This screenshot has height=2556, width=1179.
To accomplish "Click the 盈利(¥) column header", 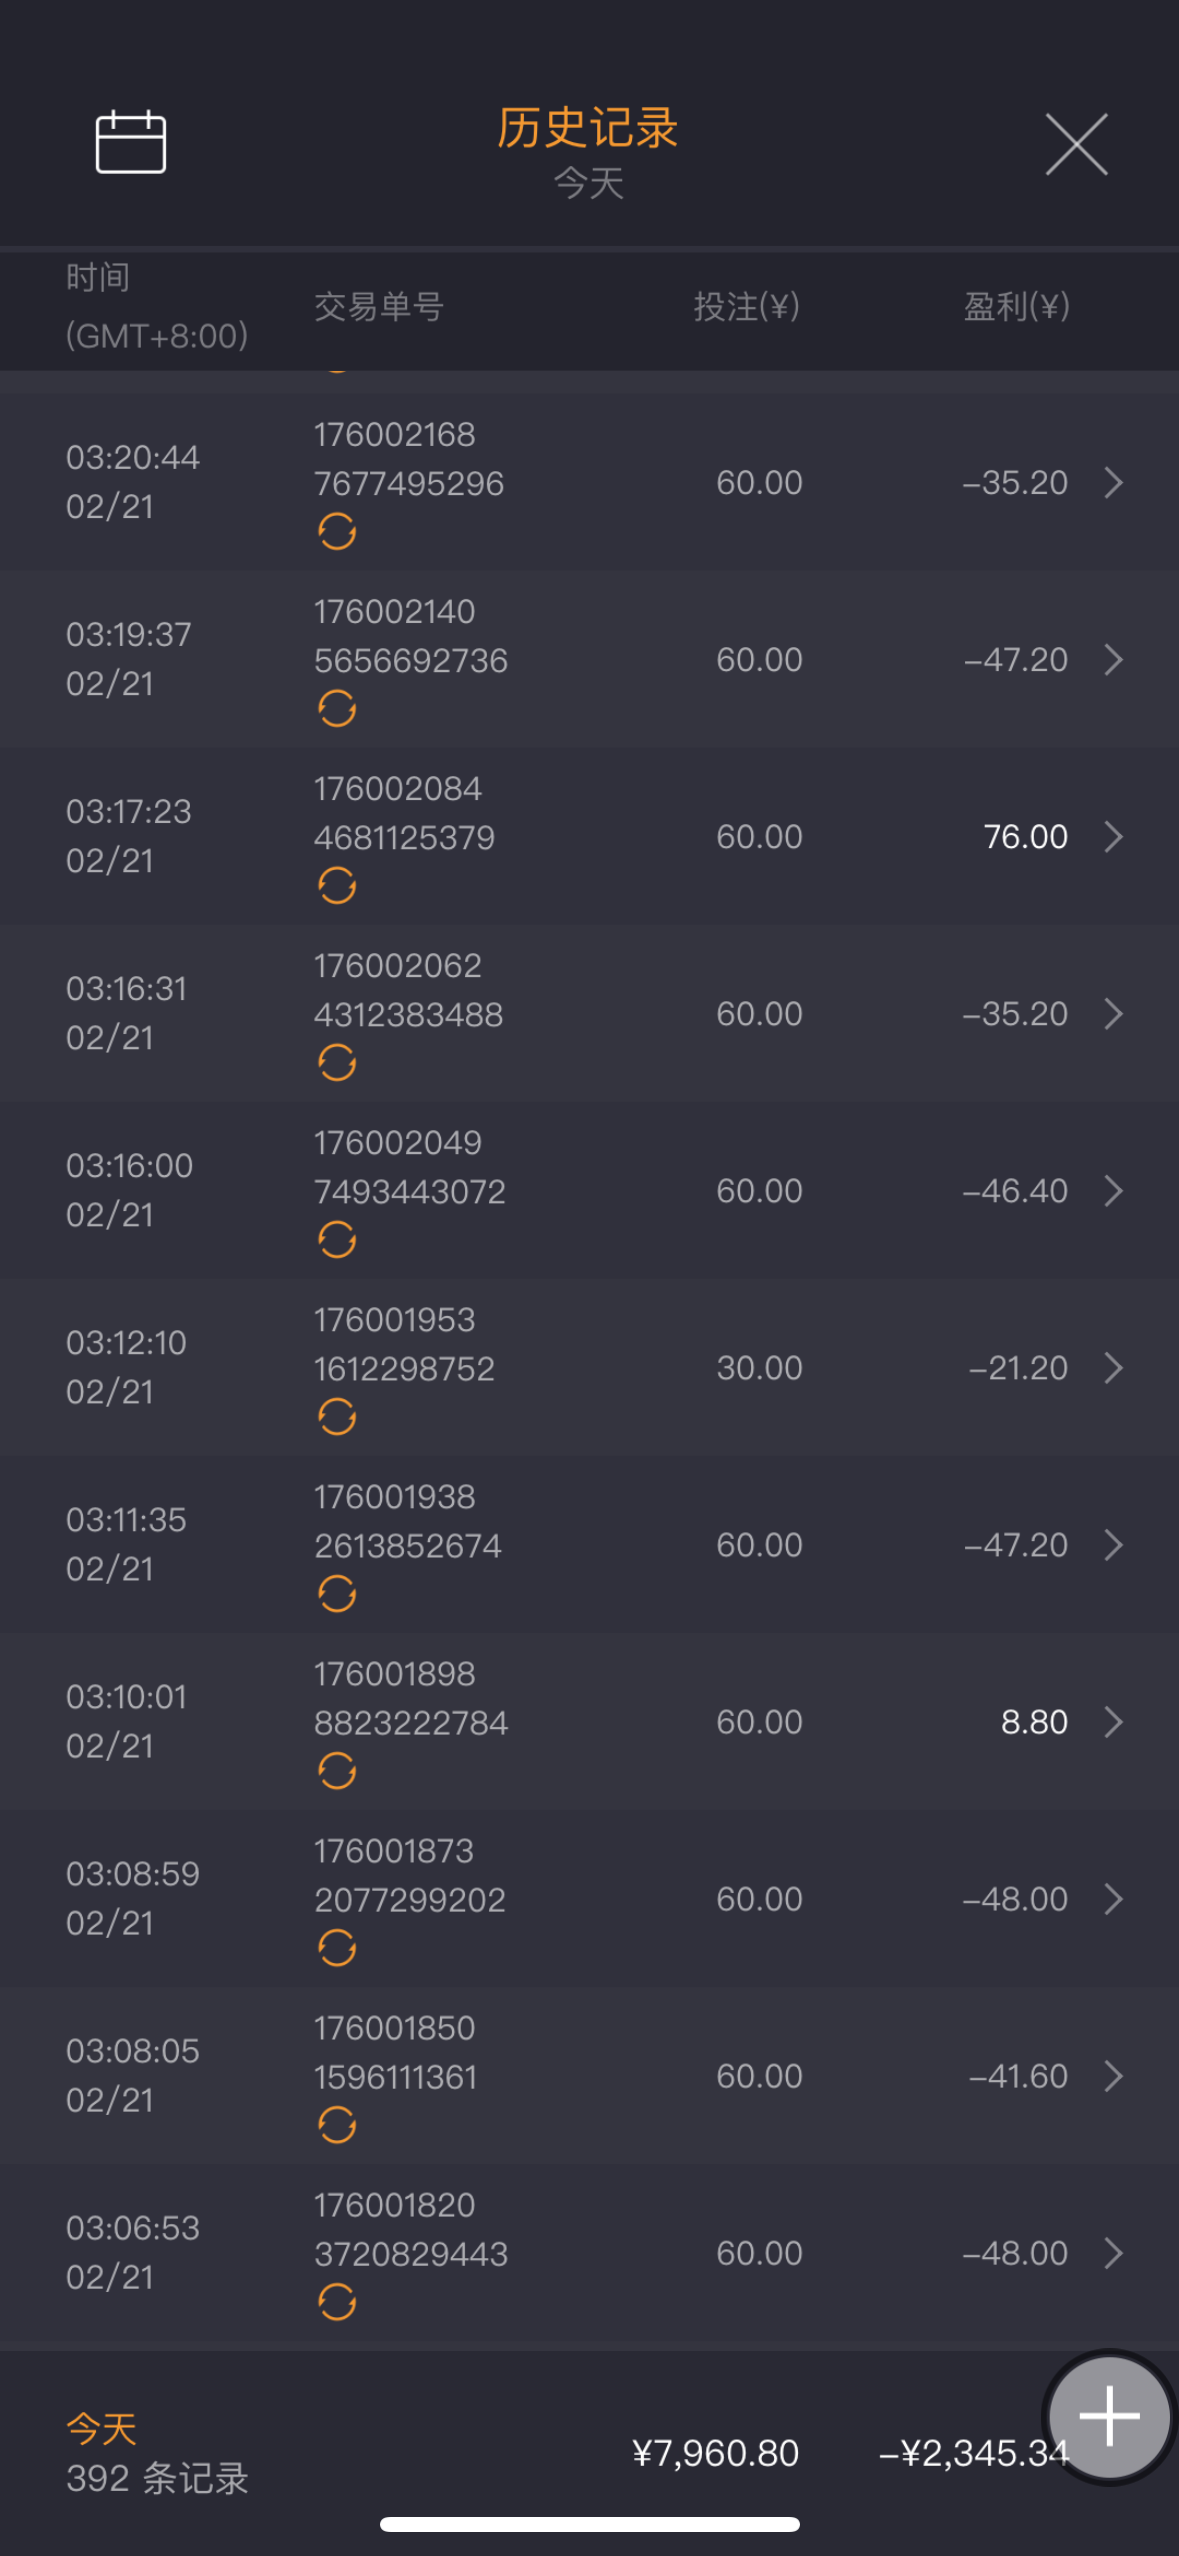I will 1016,306.
